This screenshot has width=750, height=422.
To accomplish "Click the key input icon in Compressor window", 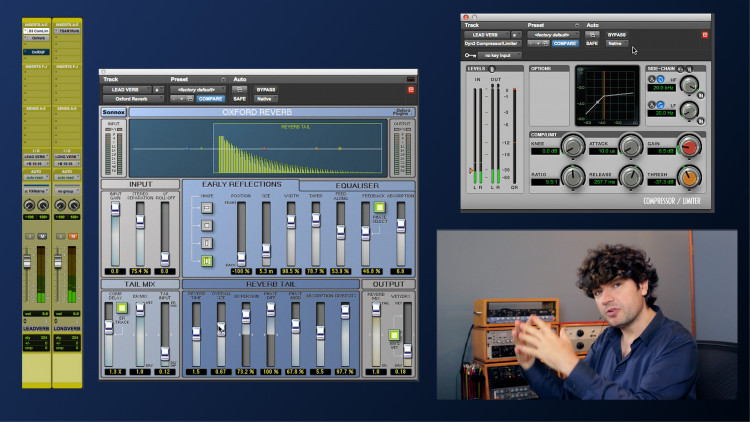I will click(x=470, y=56).
